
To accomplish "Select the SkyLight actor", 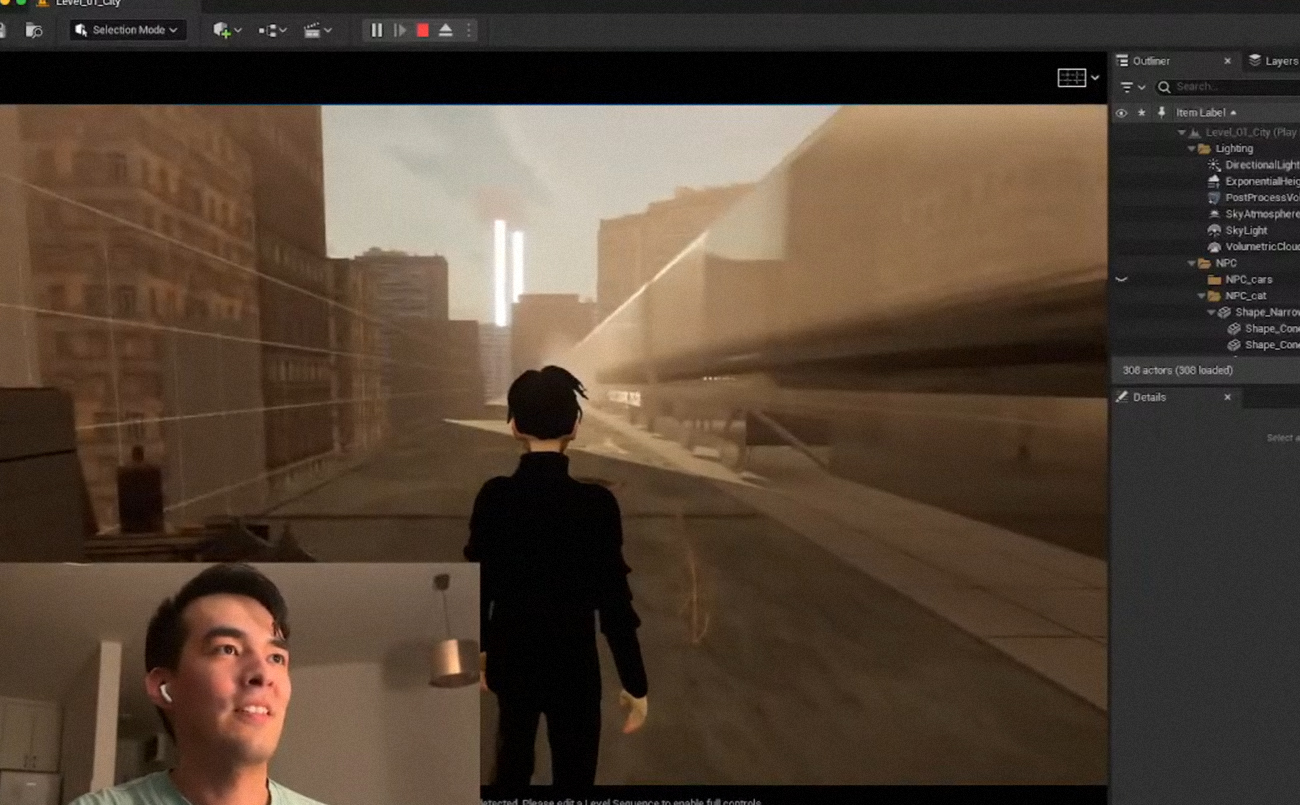I will [1206, 230].
